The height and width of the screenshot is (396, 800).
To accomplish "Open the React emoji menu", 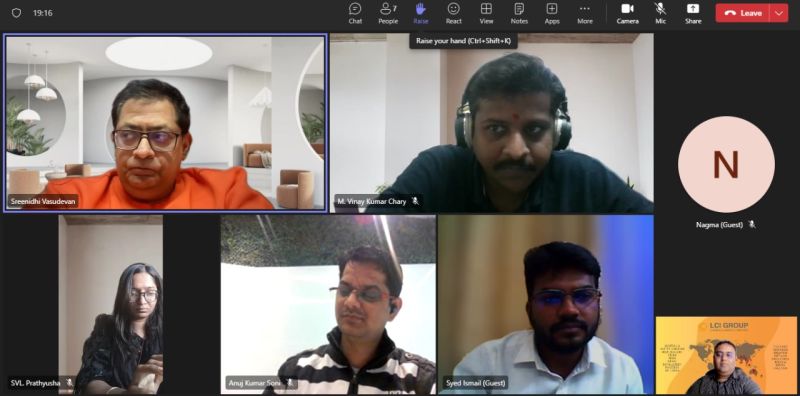I will 454,13.
